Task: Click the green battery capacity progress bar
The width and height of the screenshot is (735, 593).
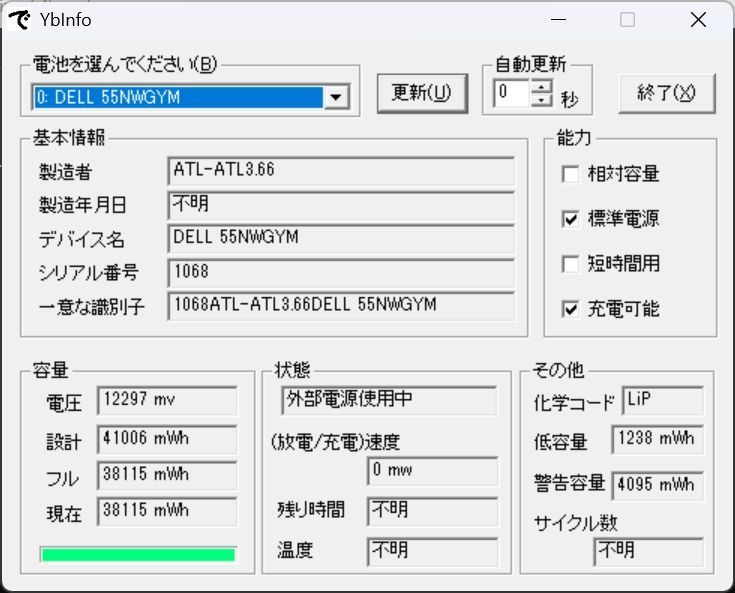Action: point(138,554)
